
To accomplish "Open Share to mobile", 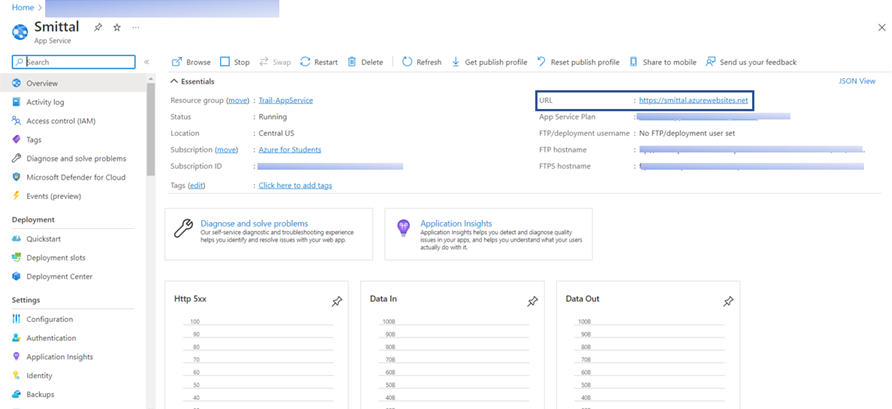I will tap(663, 62).
